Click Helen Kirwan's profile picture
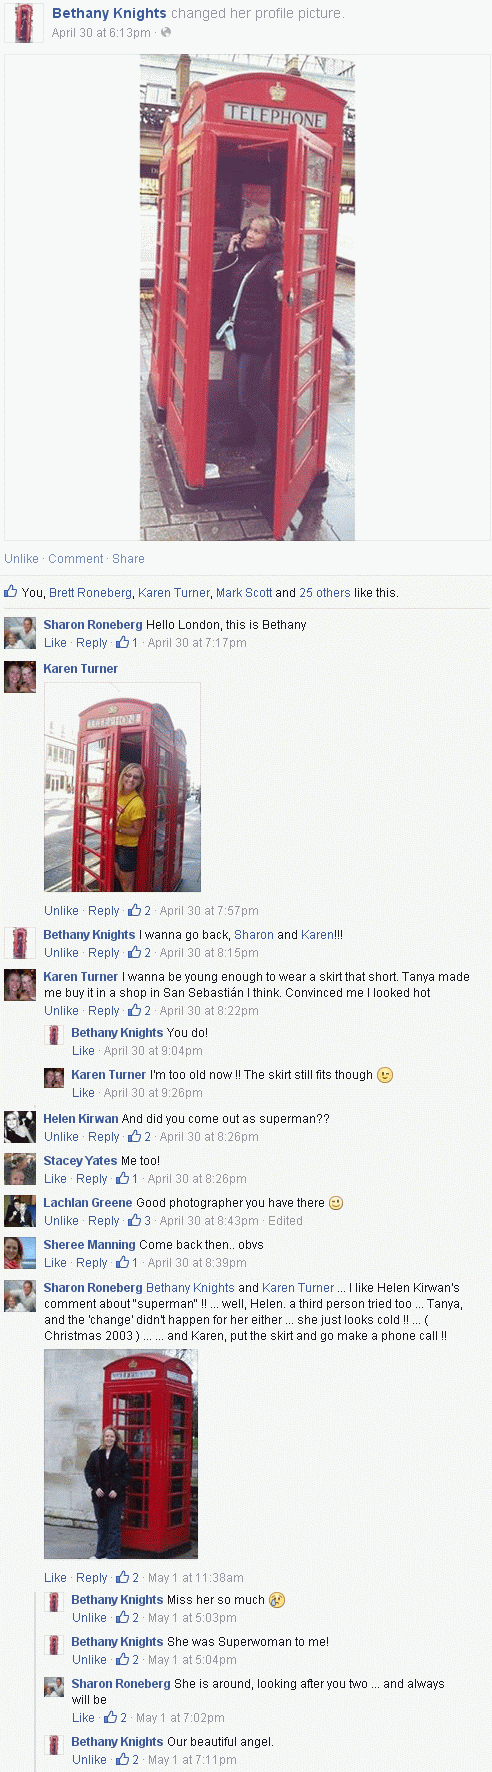The height and width of the screenshot is (1772, 492). pyautogui.click(x=20, y=1127)
